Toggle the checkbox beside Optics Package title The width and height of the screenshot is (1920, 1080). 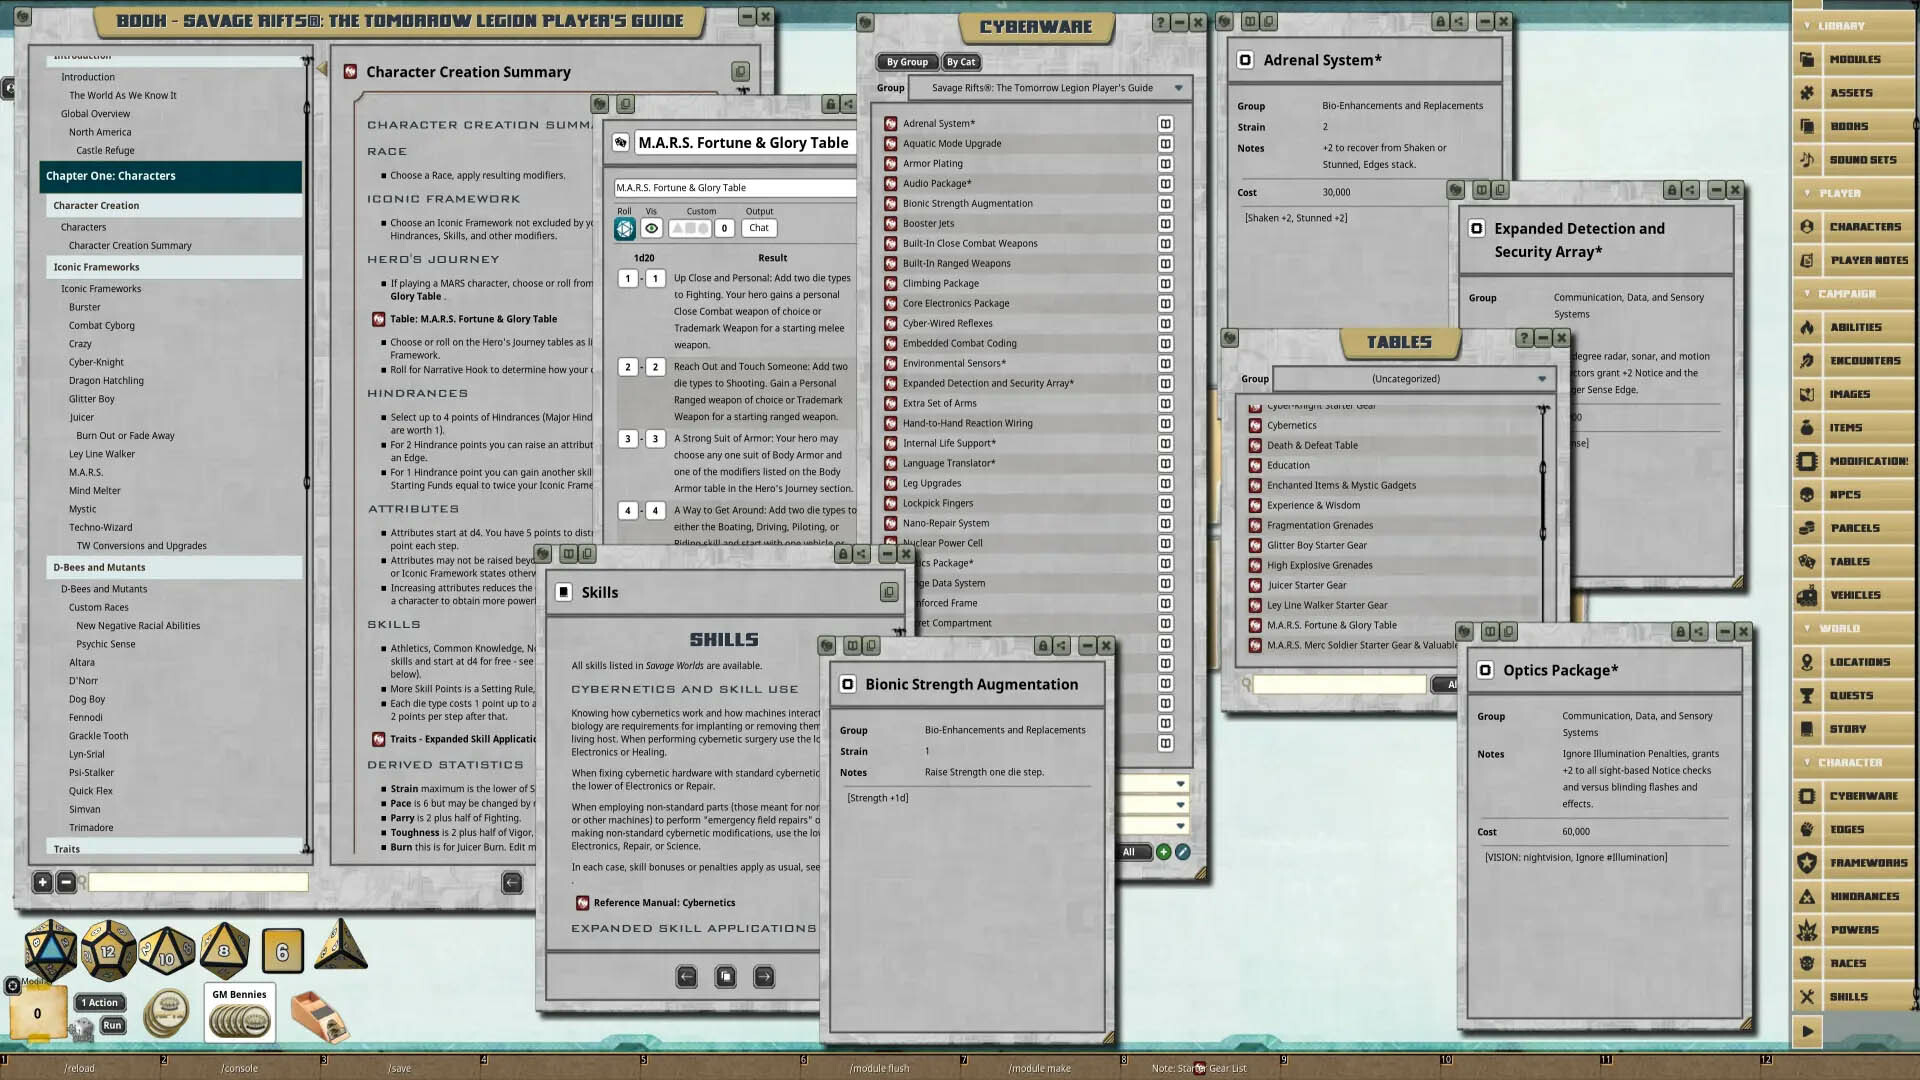click(x=1485, y=670)
